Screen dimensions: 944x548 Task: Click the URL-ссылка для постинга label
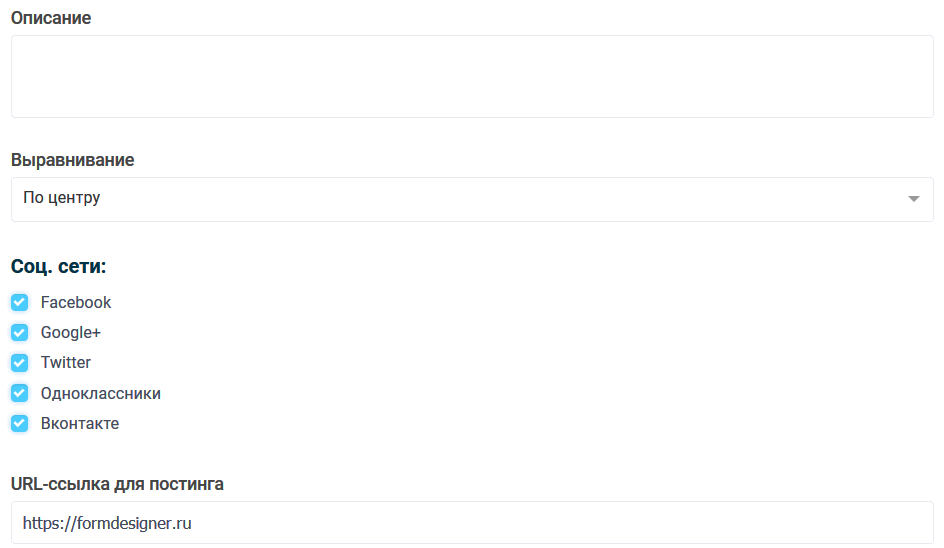click(x=117, y=484)
